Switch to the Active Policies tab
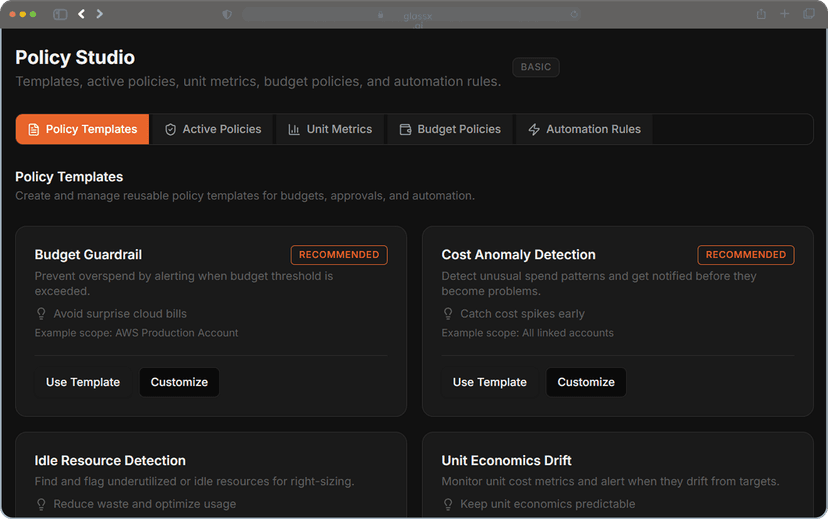Screen dimensions: 828x519 click(213, 129)
